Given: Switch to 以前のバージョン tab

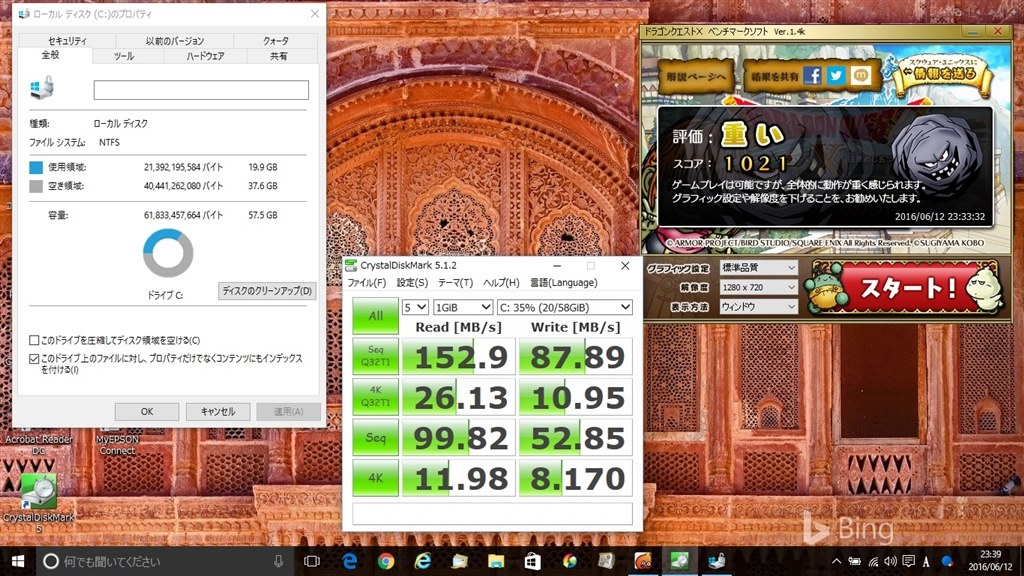Looking at the screenshot, I should 174,40.
